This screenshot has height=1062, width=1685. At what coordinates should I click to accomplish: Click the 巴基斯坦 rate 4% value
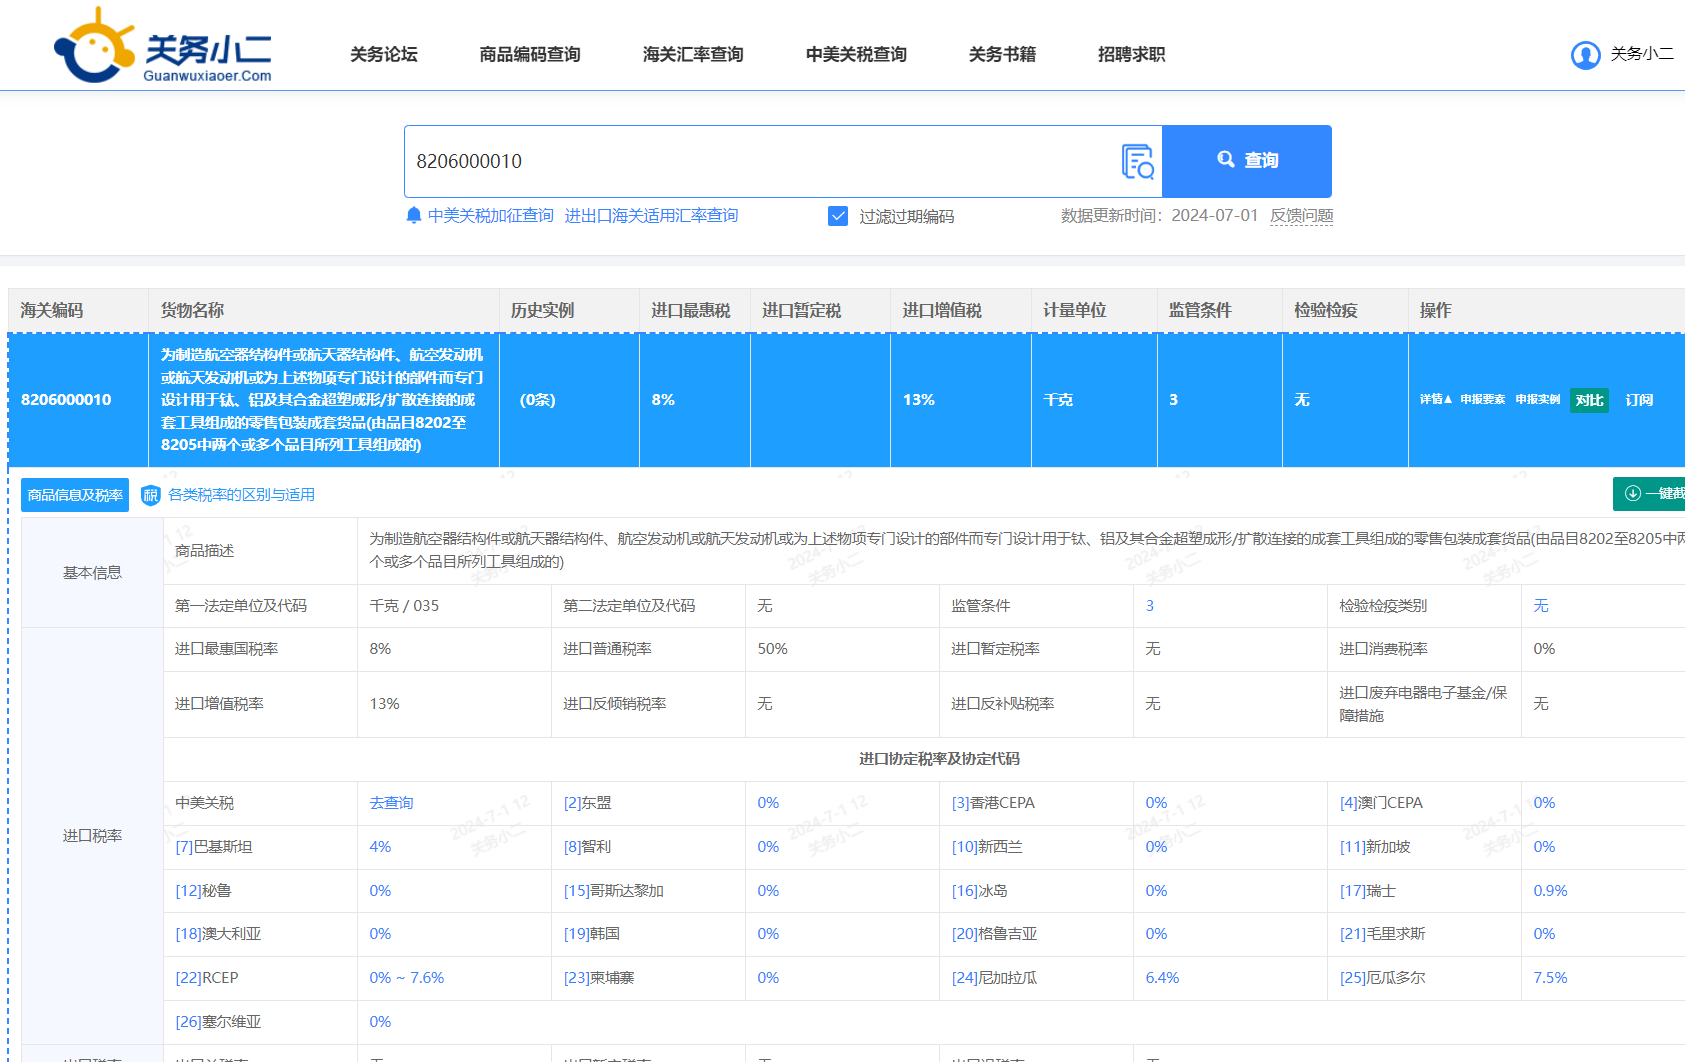point(380,847)
